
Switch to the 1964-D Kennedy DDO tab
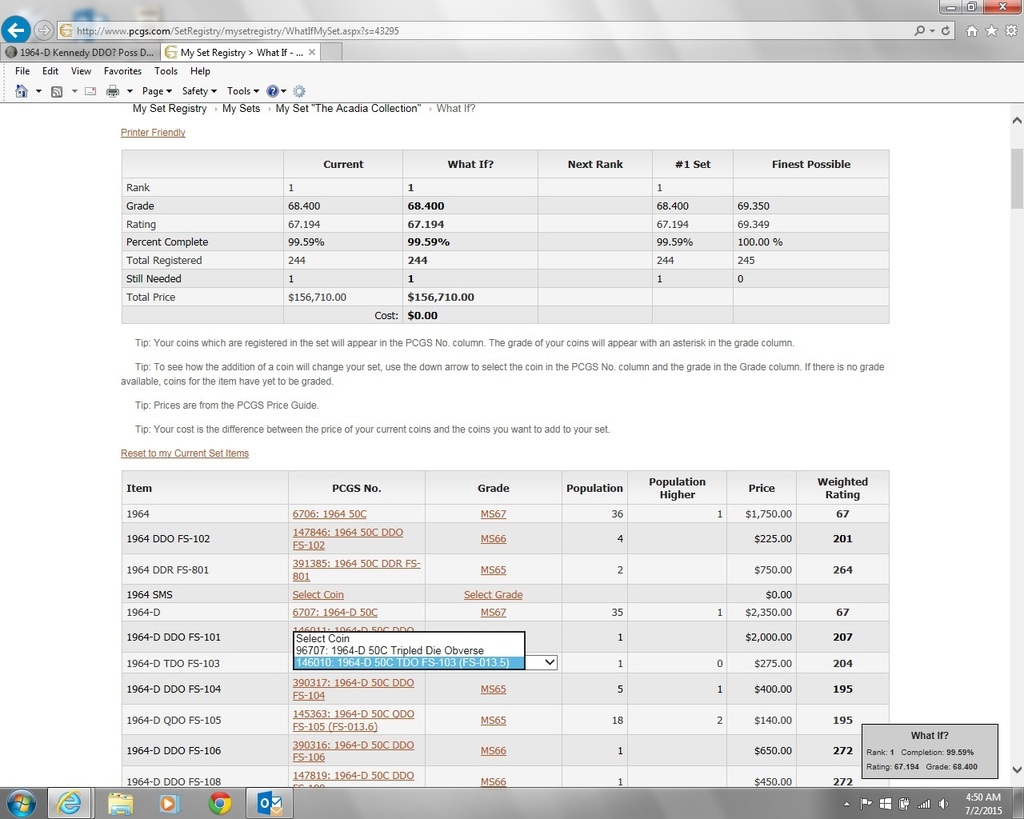(80, 52)
